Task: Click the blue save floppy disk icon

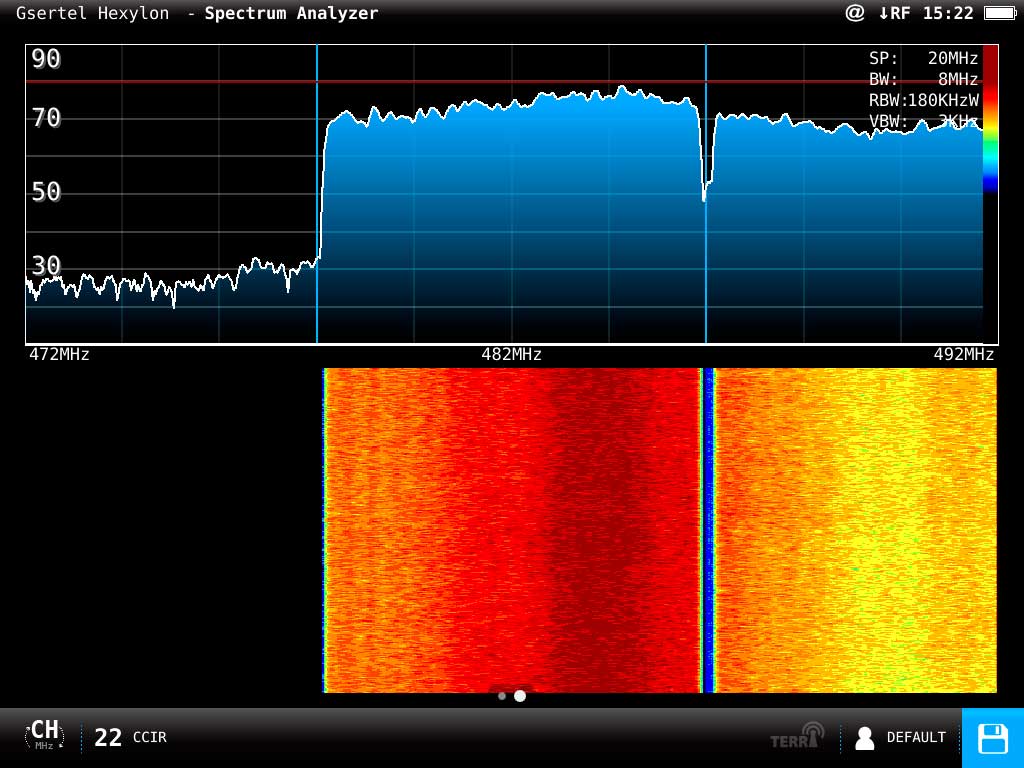Action: [992, 738]
